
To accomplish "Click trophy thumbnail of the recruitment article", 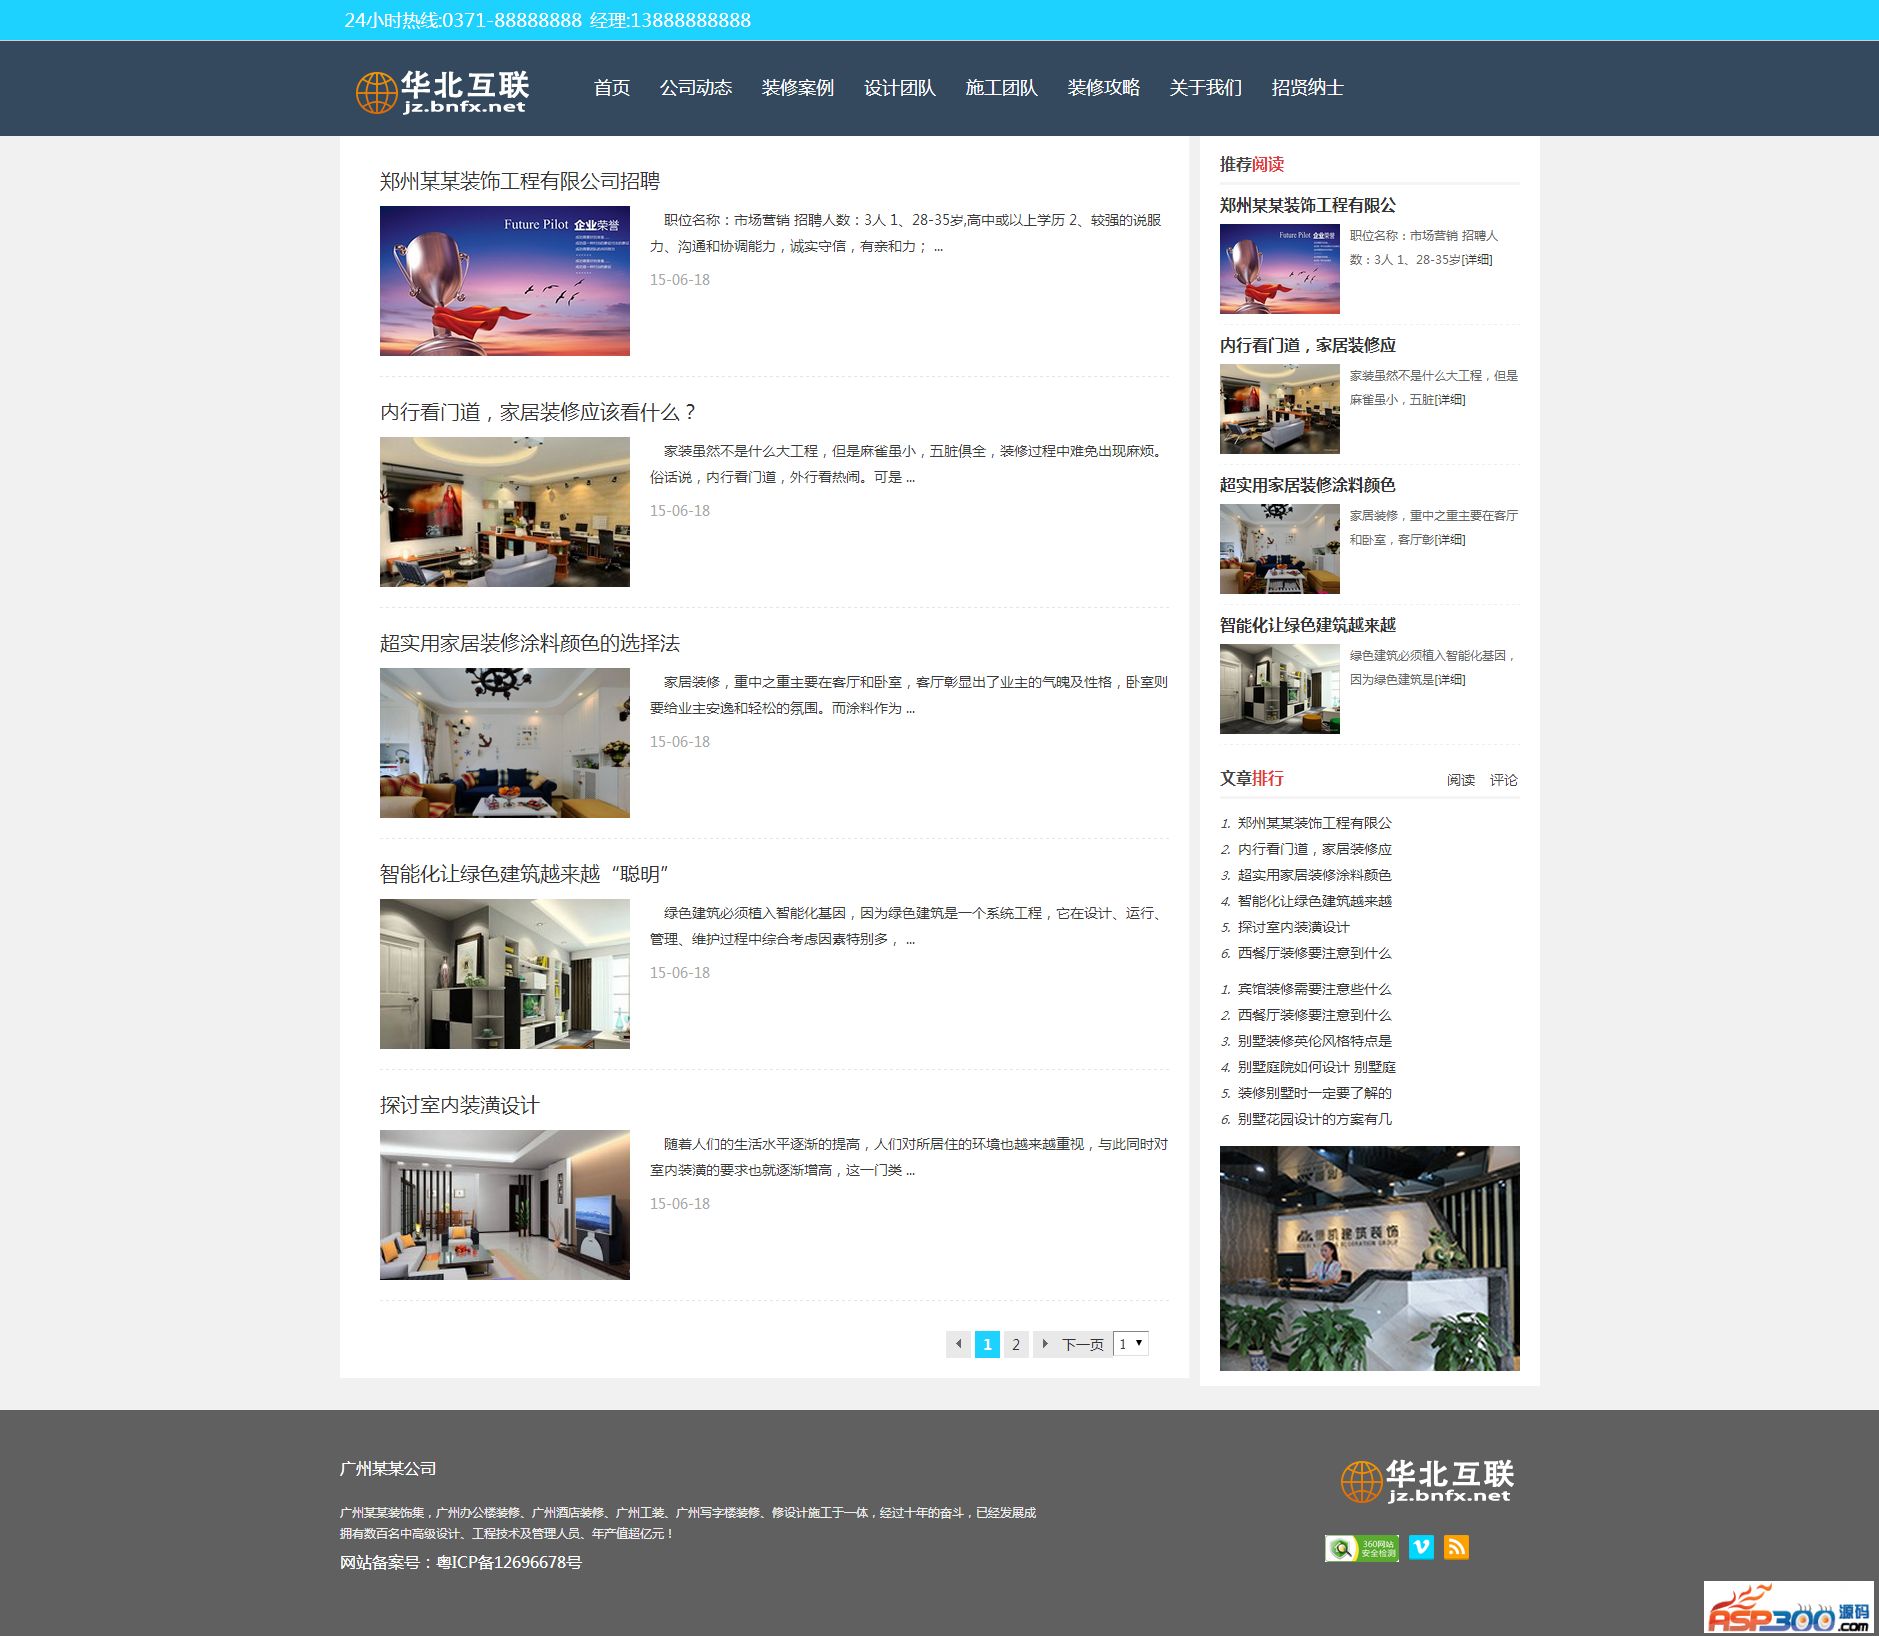I will [x=505, y=281].
